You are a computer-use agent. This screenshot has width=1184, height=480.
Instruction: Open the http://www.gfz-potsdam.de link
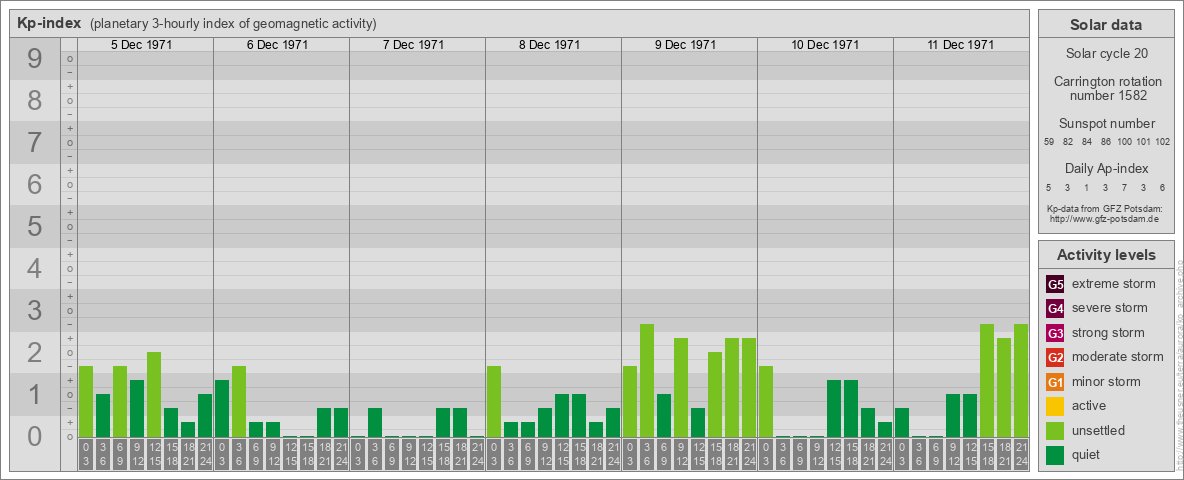click(x=1106, y=219)
